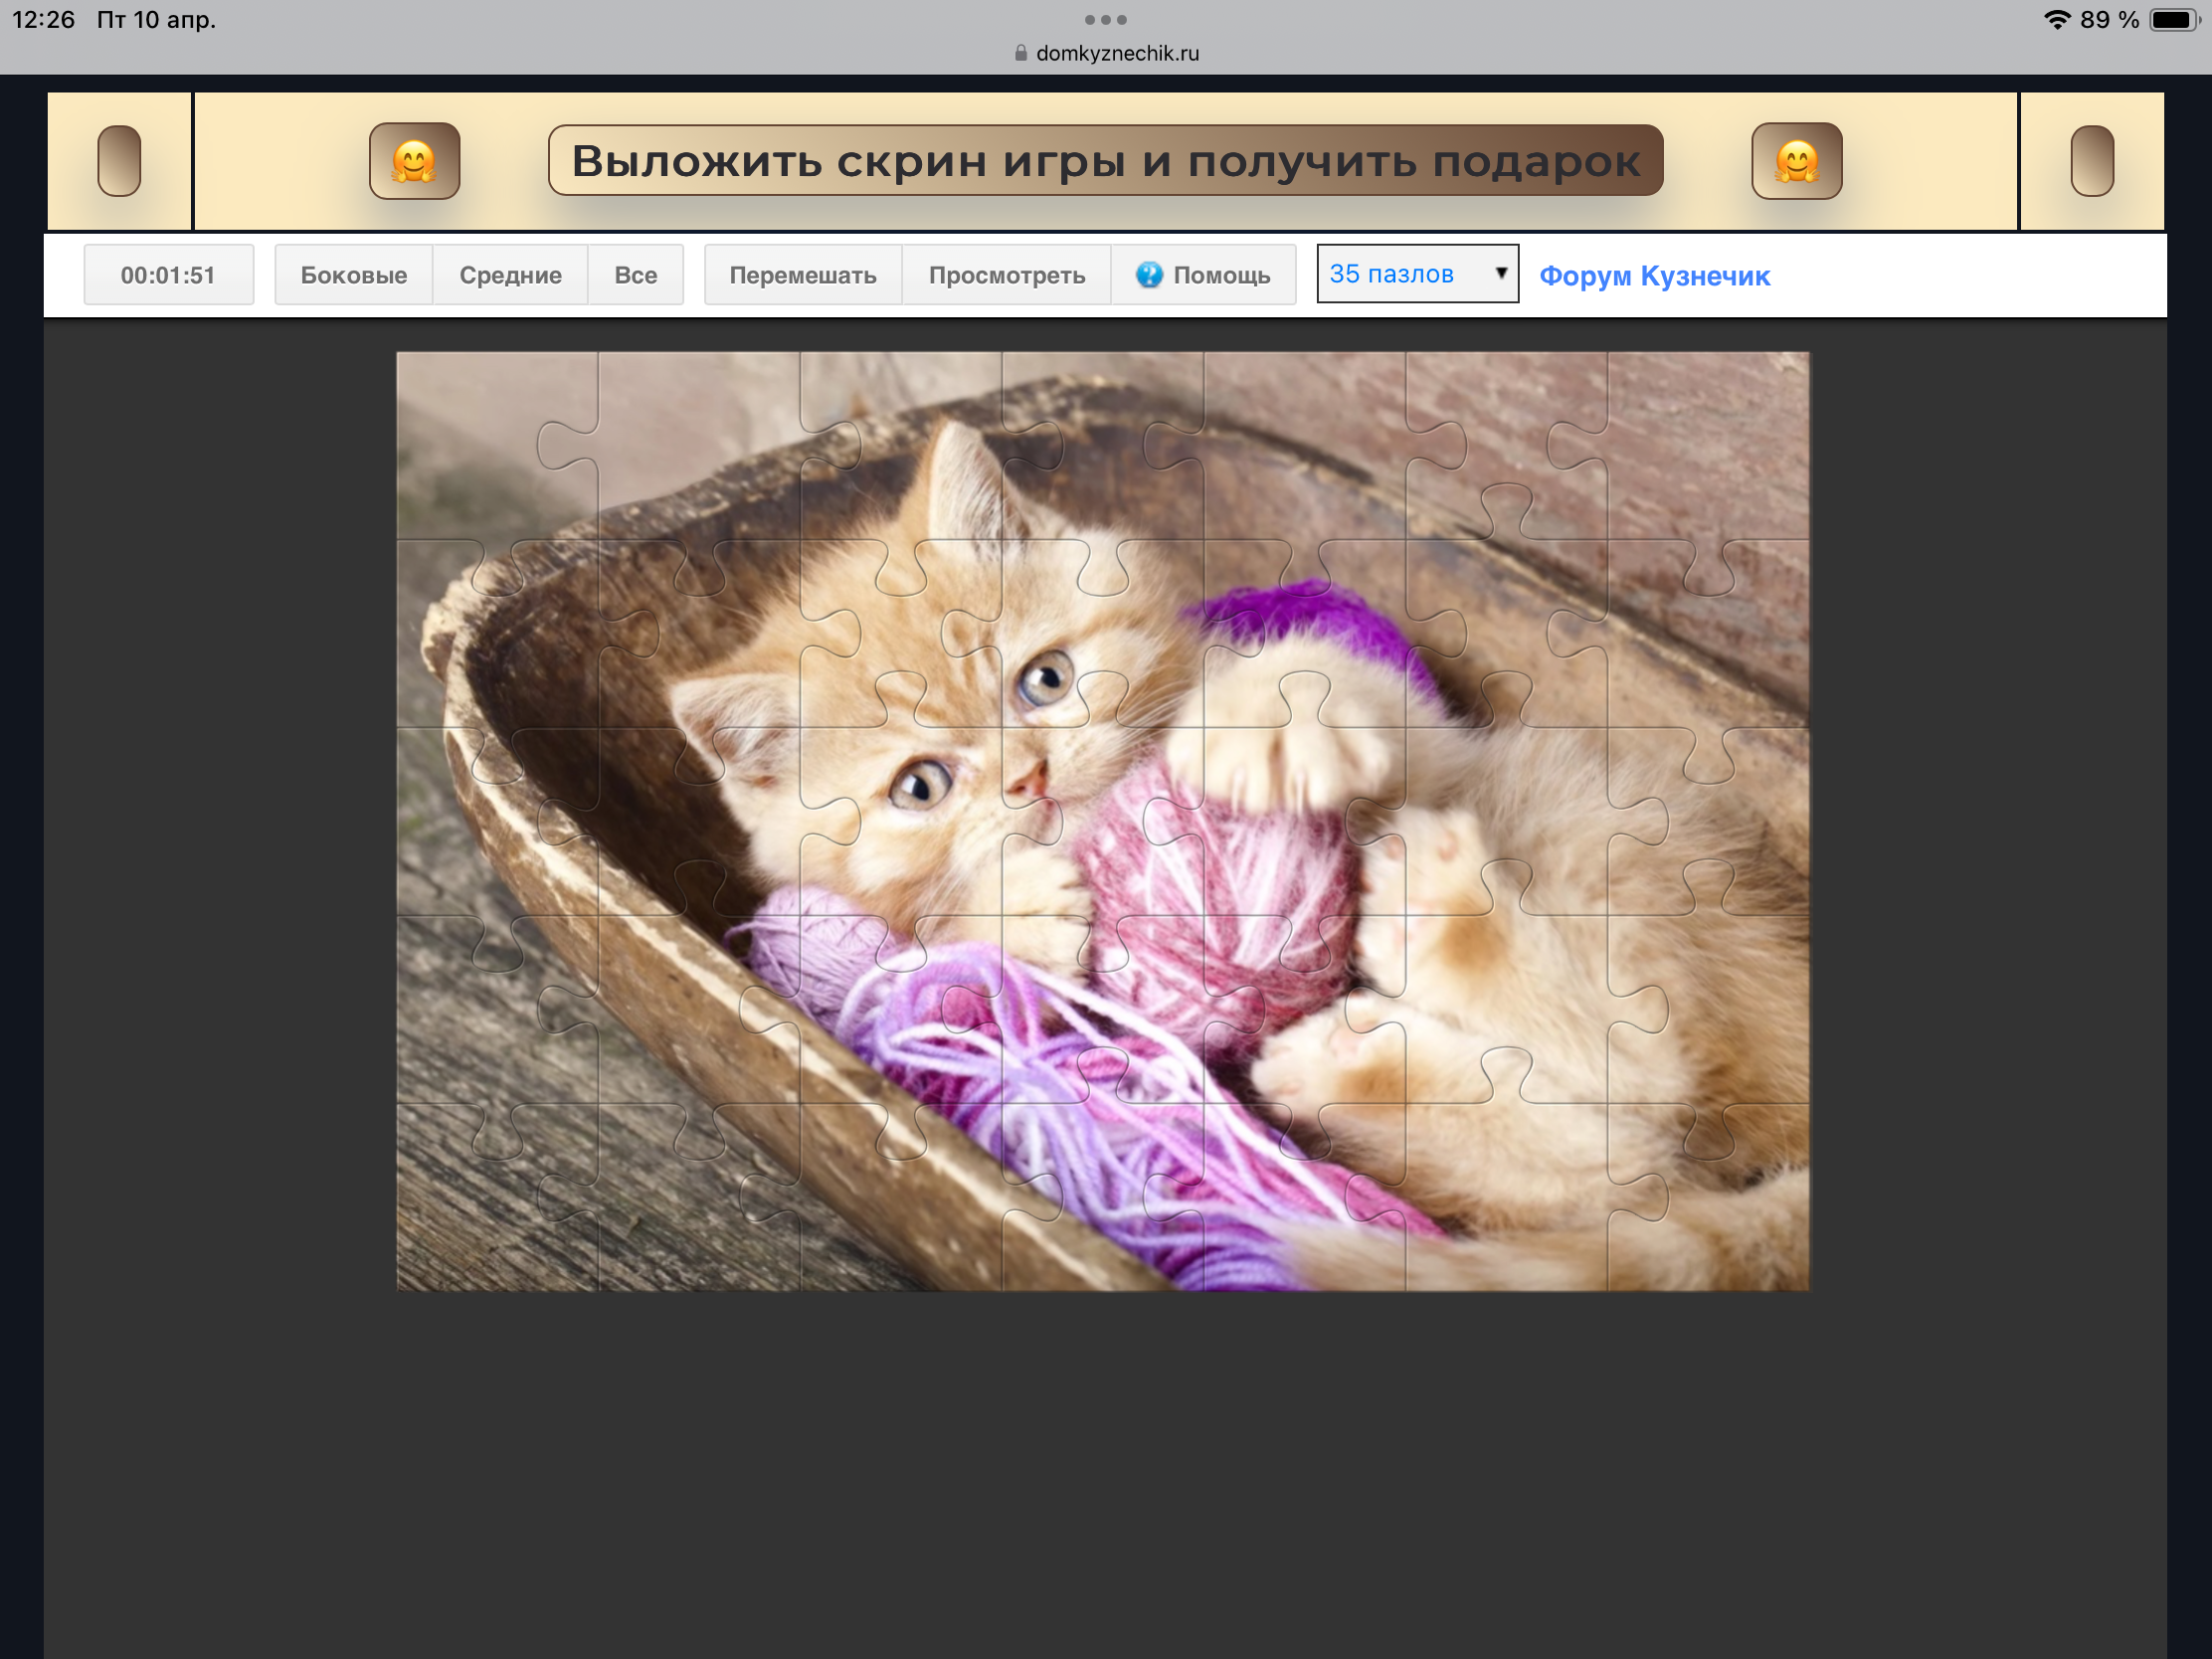
Task: Click the right hugging face emoji button
Action: tap(1796, 161)
